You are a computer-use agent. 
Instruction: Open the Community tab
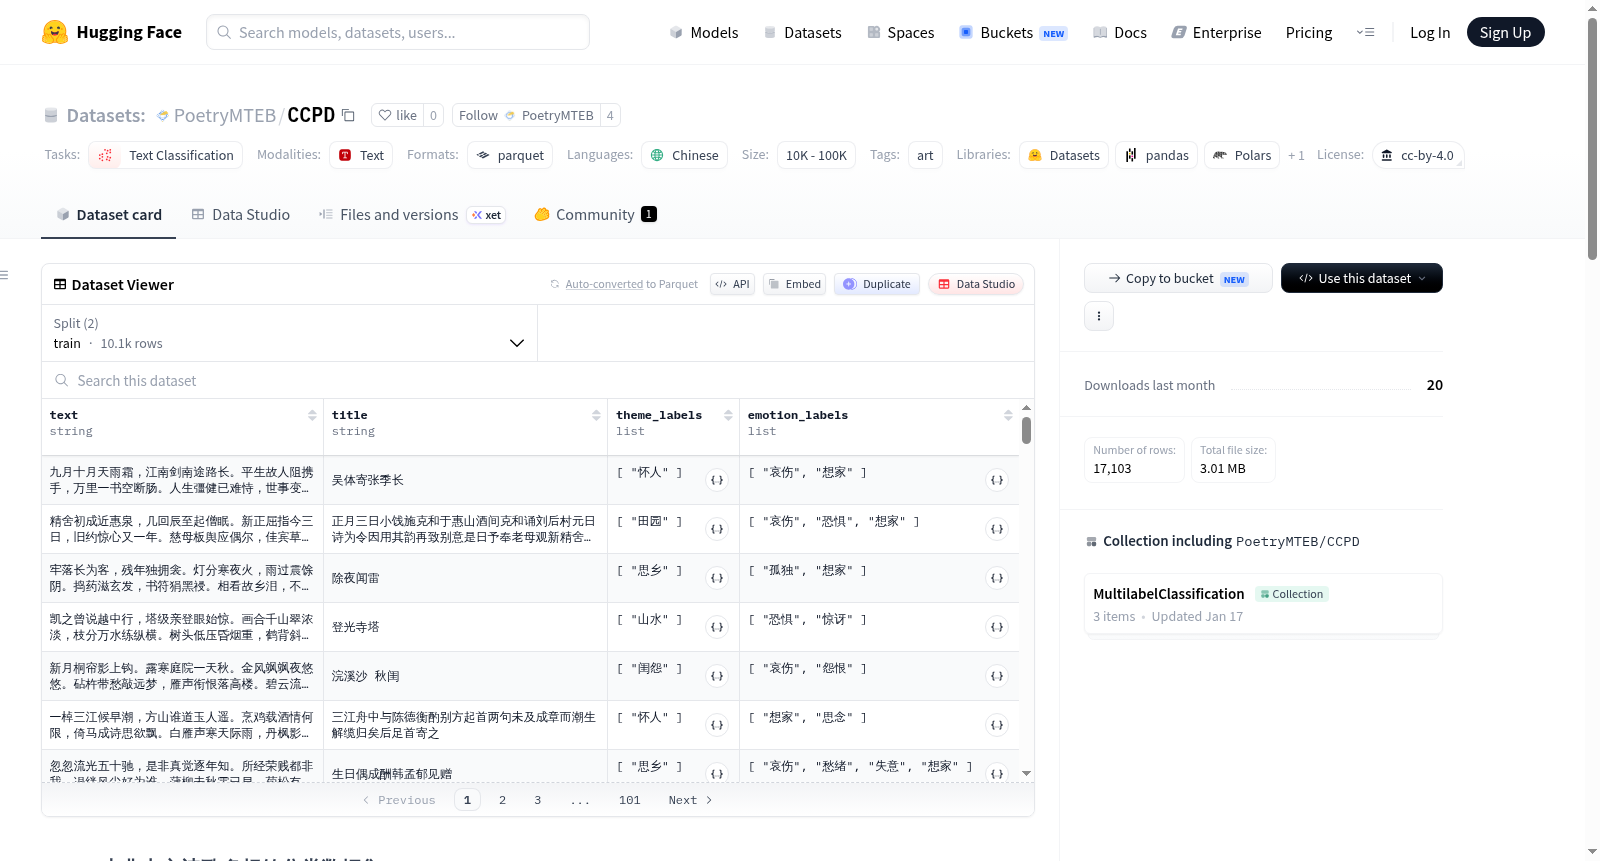coord(596,215)
